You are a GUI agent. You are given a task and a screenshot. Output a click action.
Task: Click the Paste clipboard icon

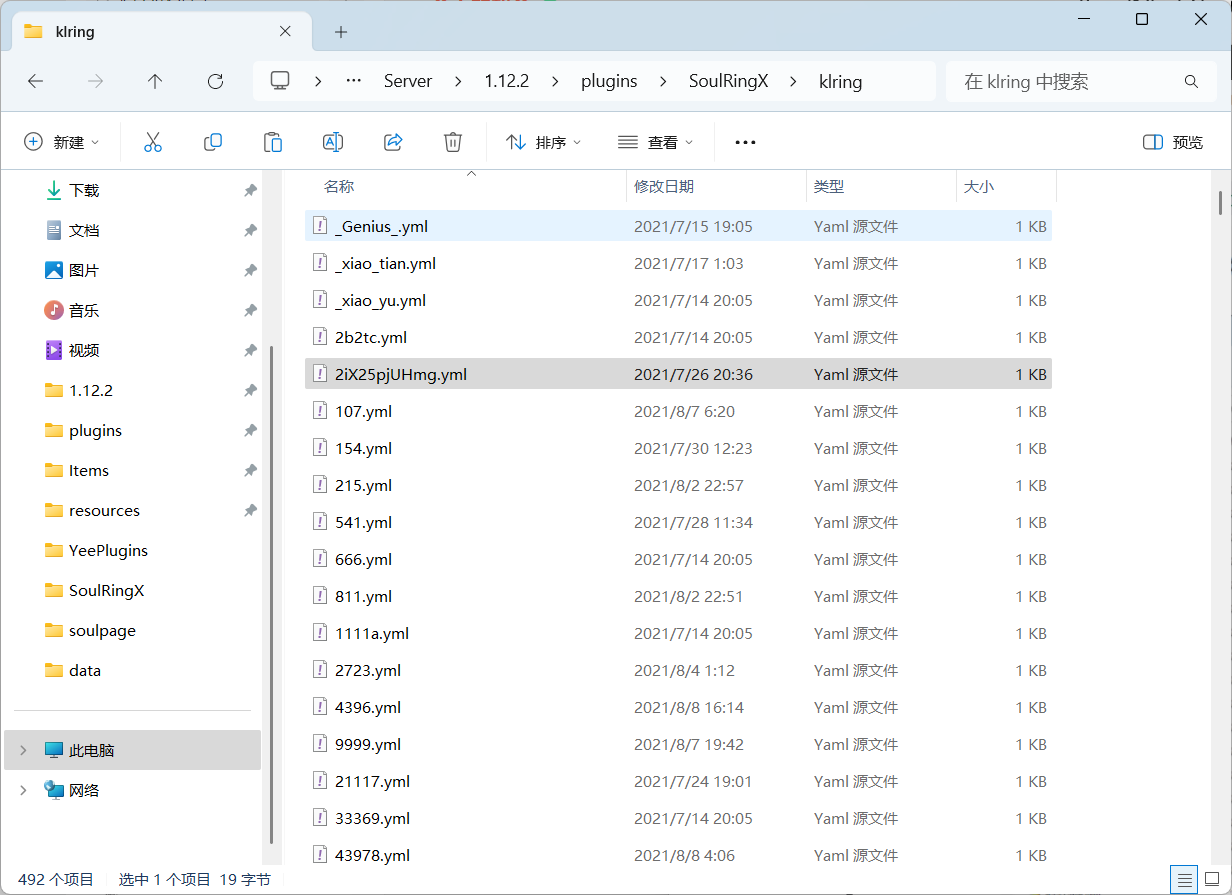(x=273, y=142)
